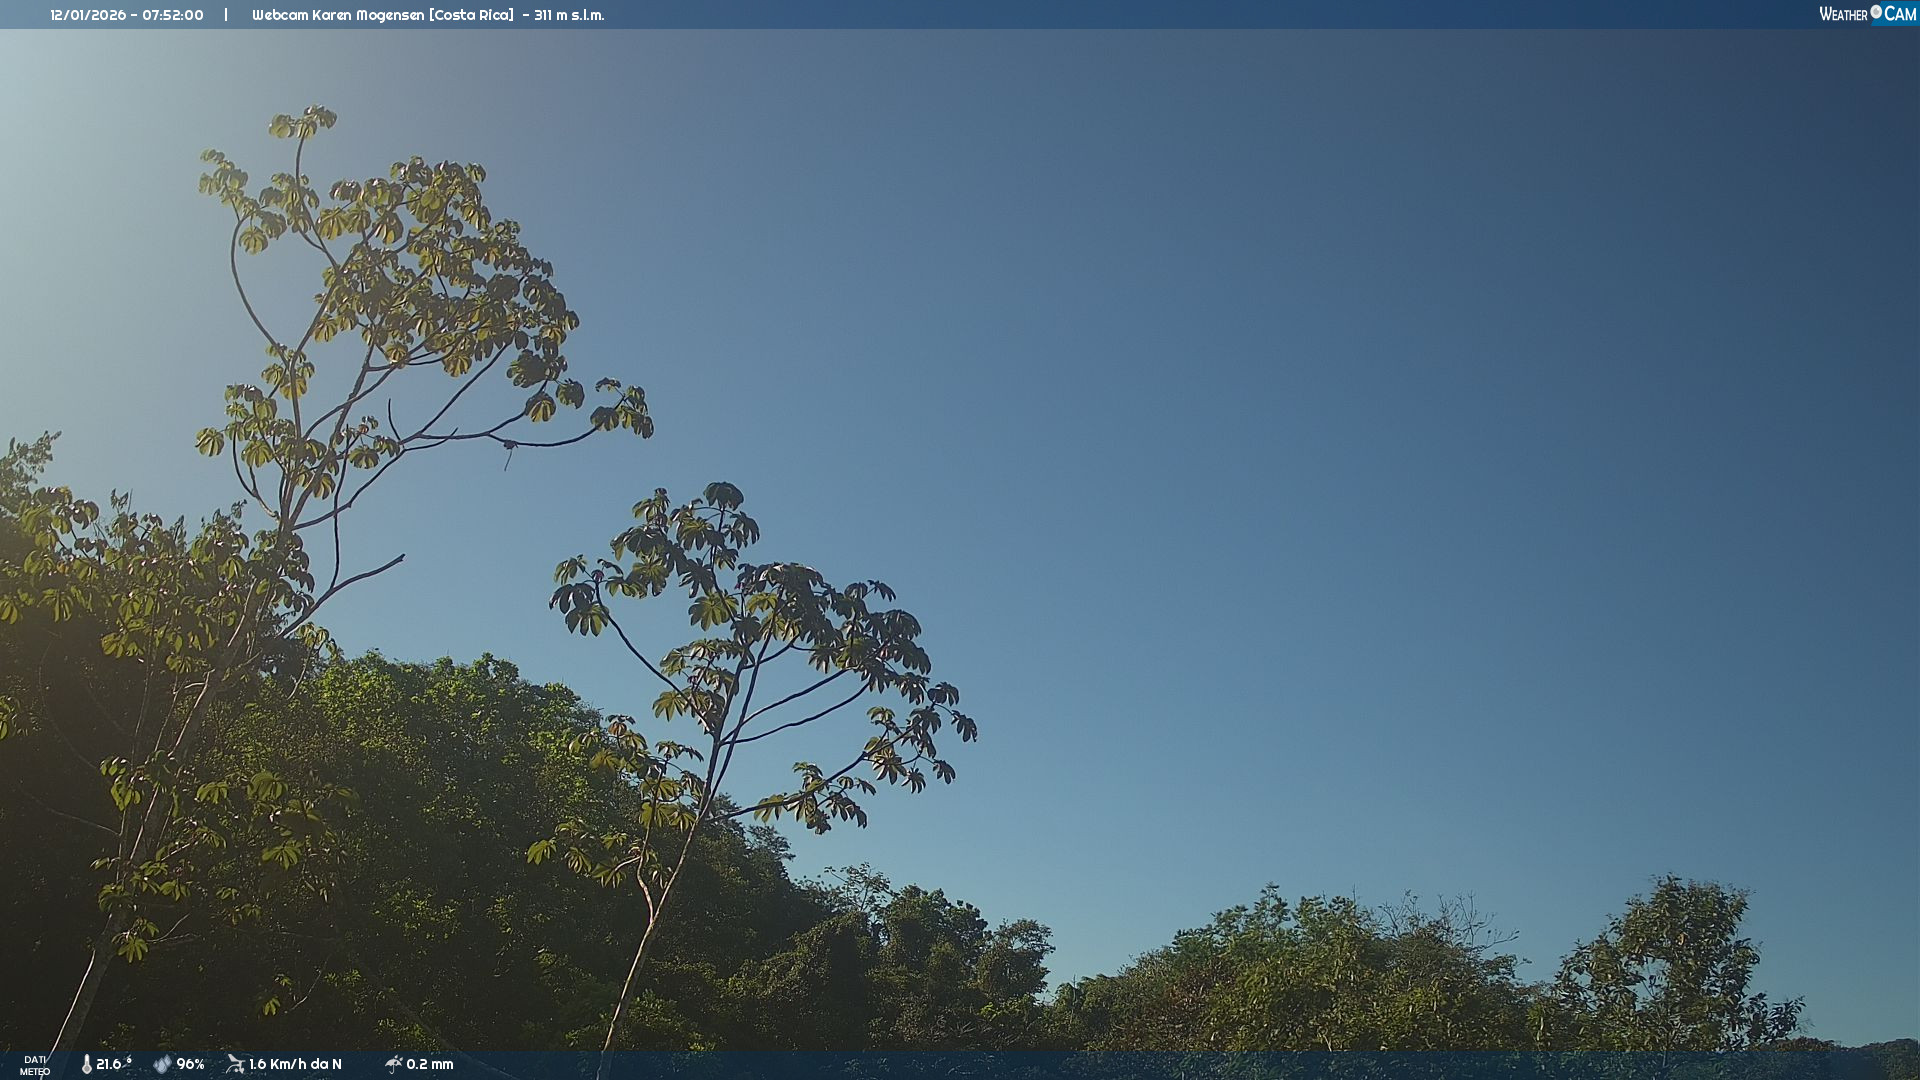Click the humidity water drops icon

click(x=162, y=1064)
